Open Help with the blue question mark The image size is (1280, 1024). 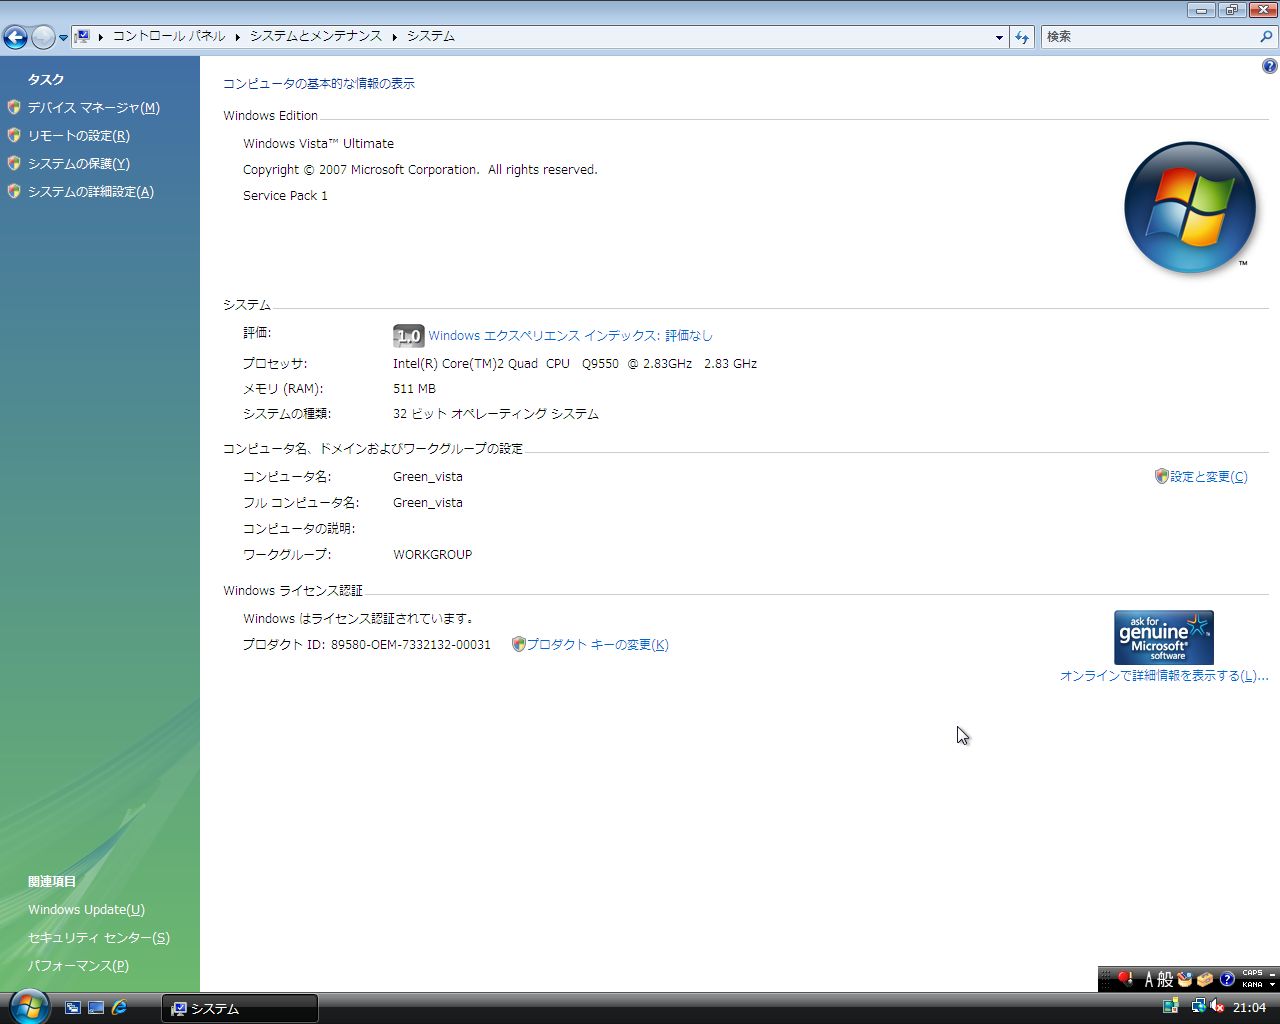(1270, 66)
